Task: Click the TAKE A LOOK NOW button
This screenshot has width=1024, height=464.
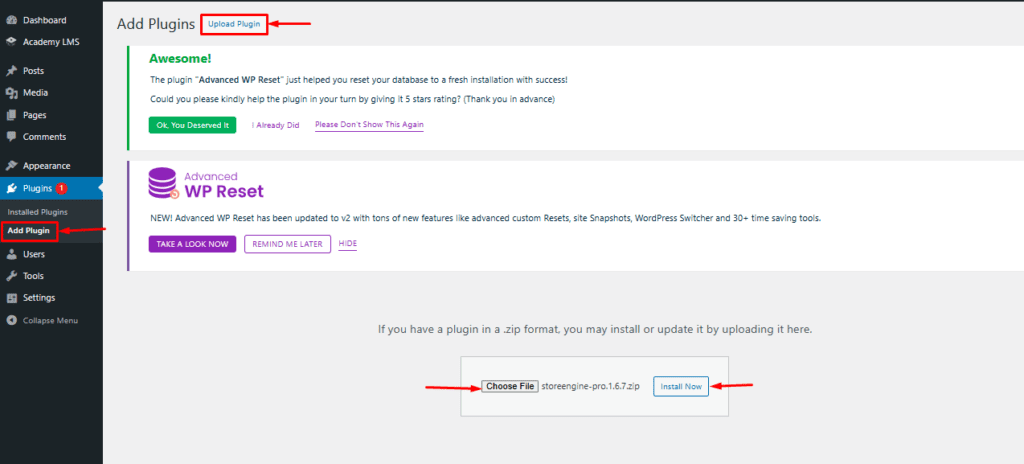Action: [x=192, y=244]
